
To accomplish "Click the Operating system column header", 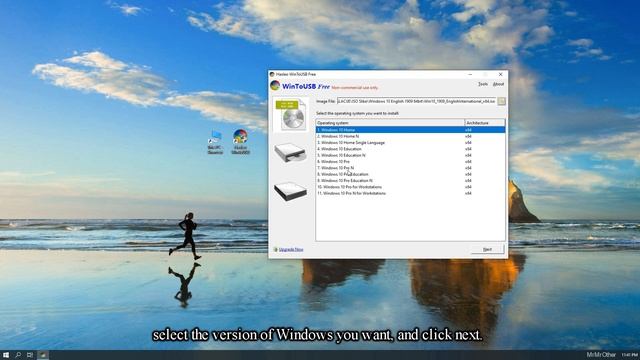I will (x=390, y=122).
